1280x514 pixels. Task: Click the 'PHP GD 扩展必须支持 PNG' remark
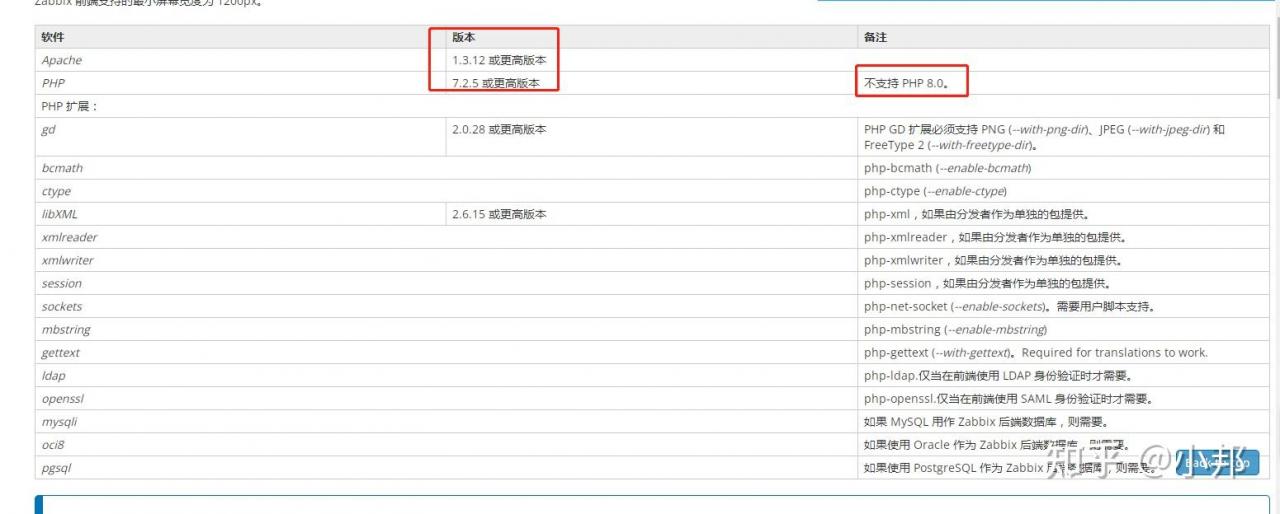(x=1044, y=137)
